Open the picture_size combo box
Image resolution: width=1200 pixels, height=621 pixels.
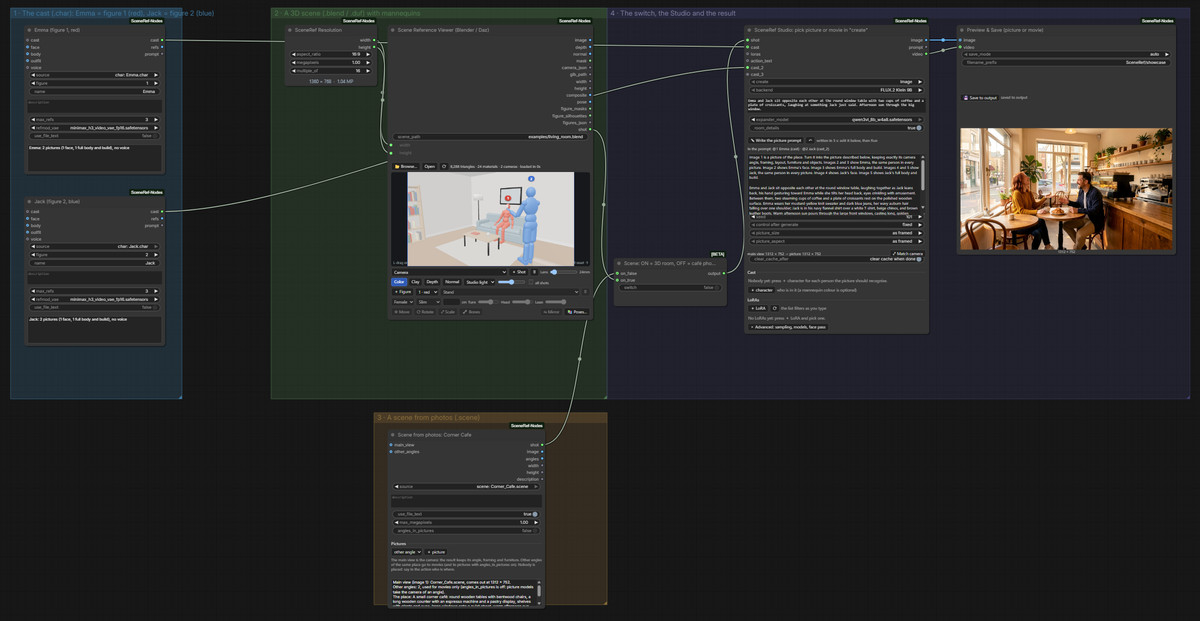(x=836, y=233)
